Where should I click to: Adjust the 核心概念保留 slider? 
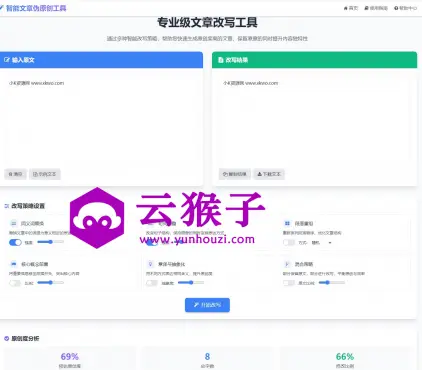click(50, 282)
